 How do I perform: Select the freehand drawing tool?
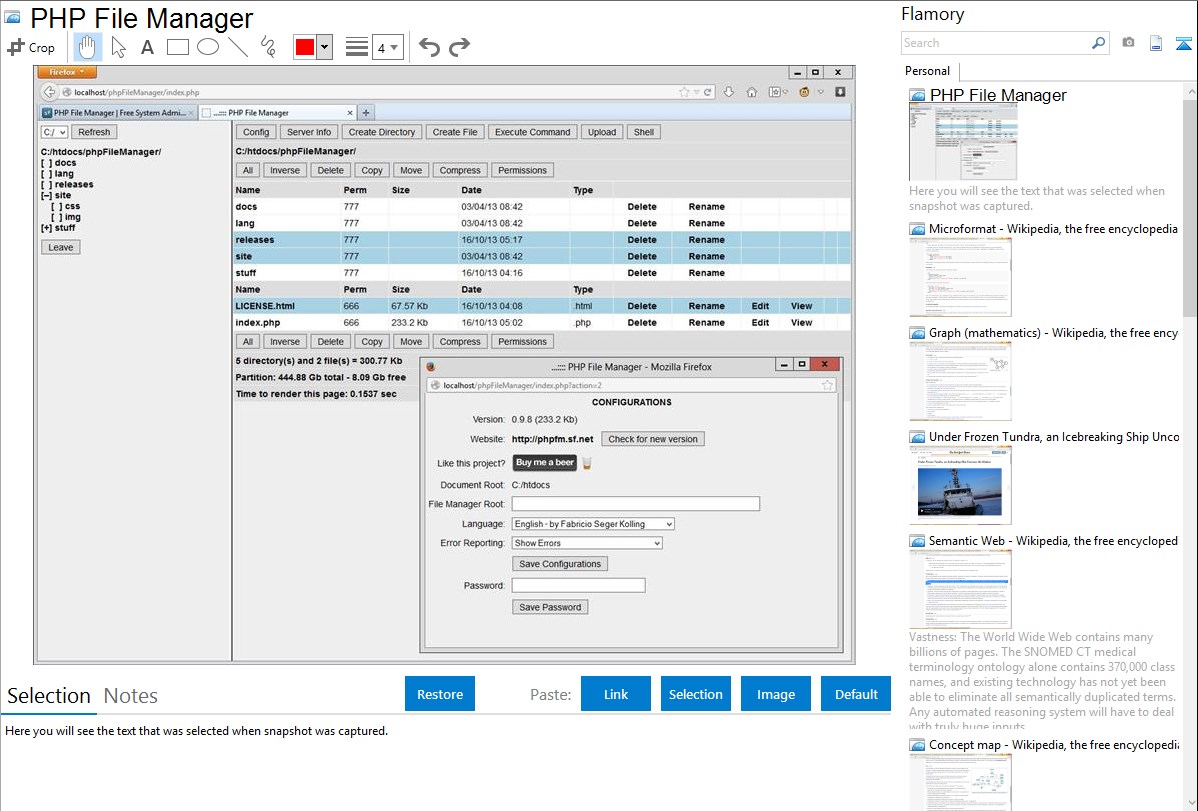coord(268,47)
